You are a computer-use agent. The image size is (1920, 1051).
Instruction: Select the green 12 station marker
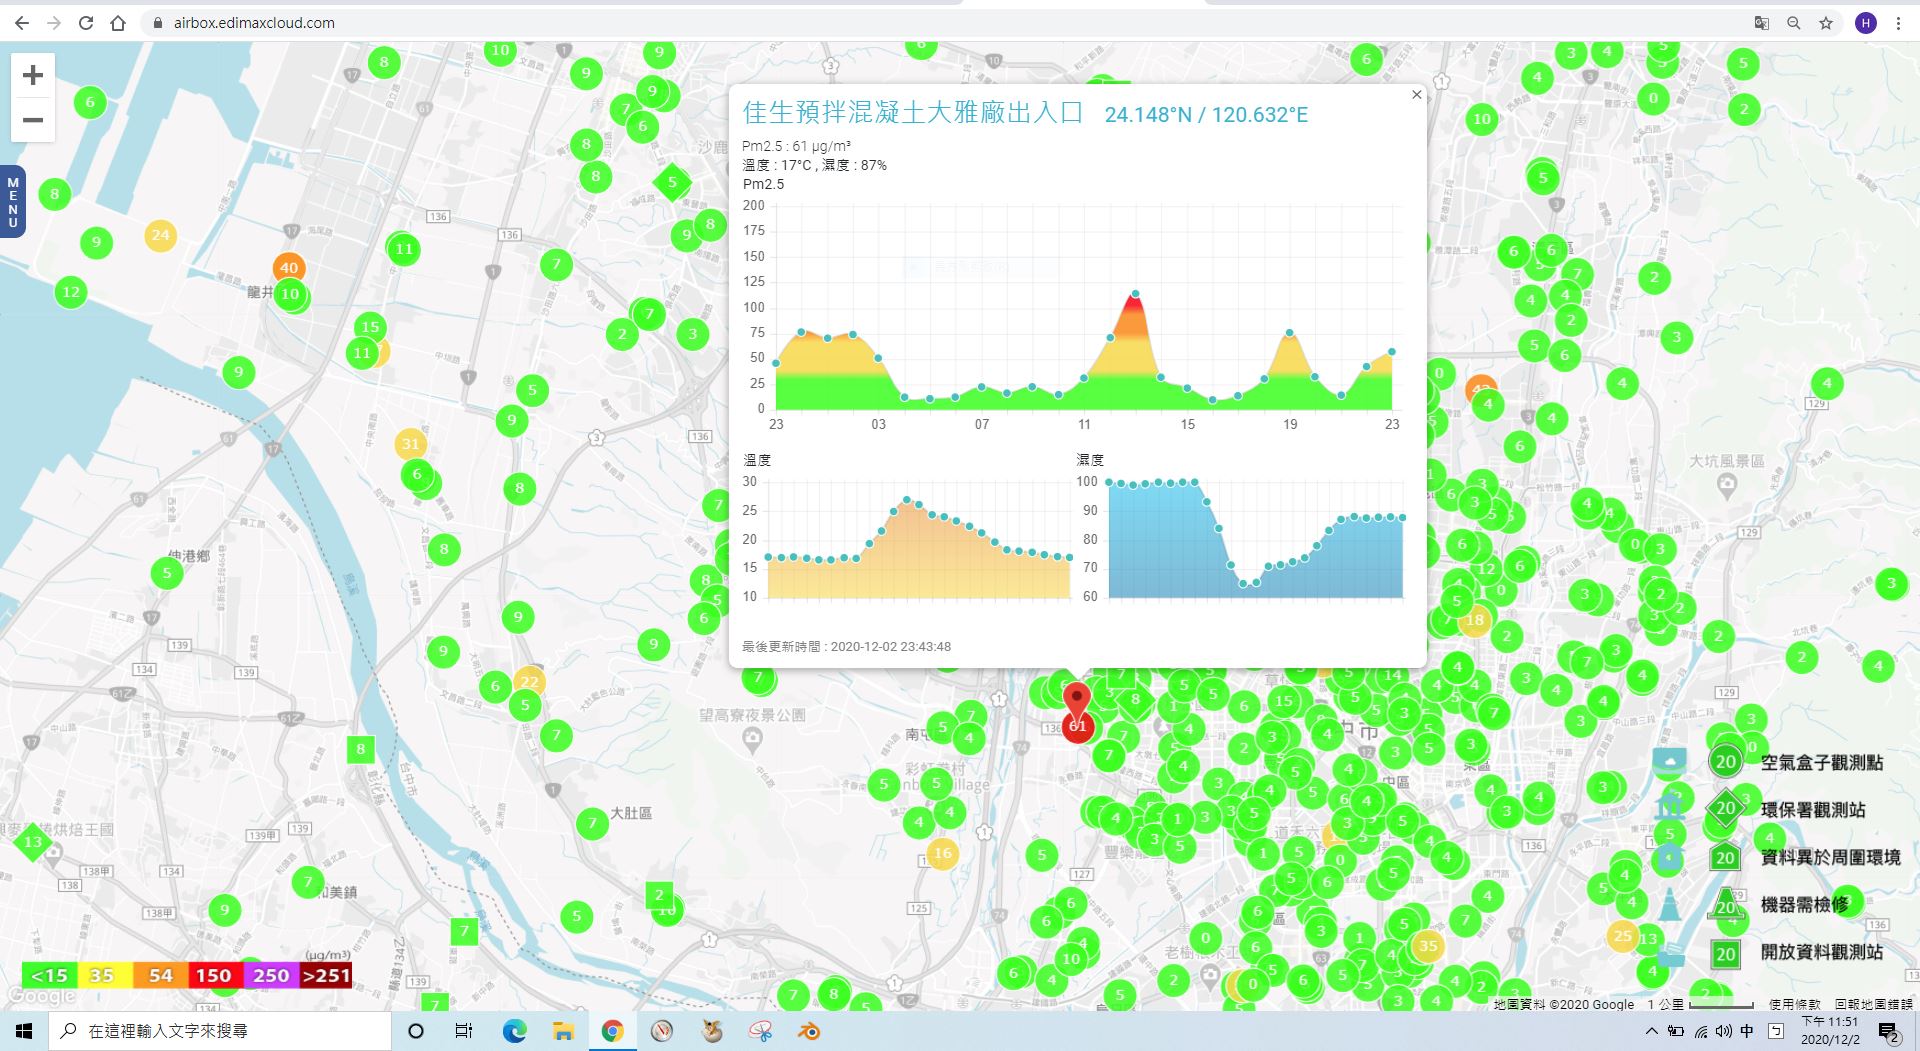pyautogui.click(x=70, y=292)
